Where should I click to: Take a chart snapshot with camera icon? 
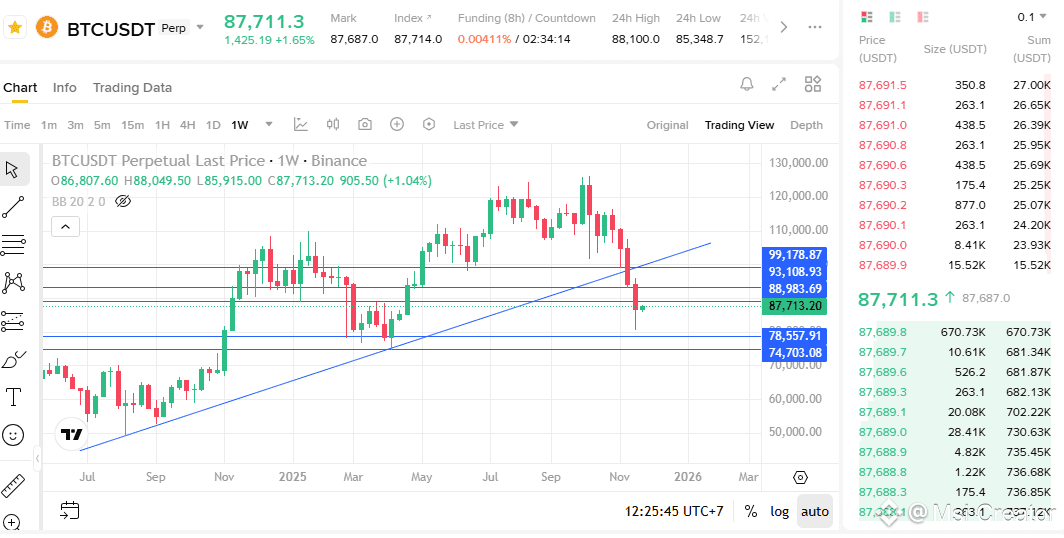click(x=365, y=124)
